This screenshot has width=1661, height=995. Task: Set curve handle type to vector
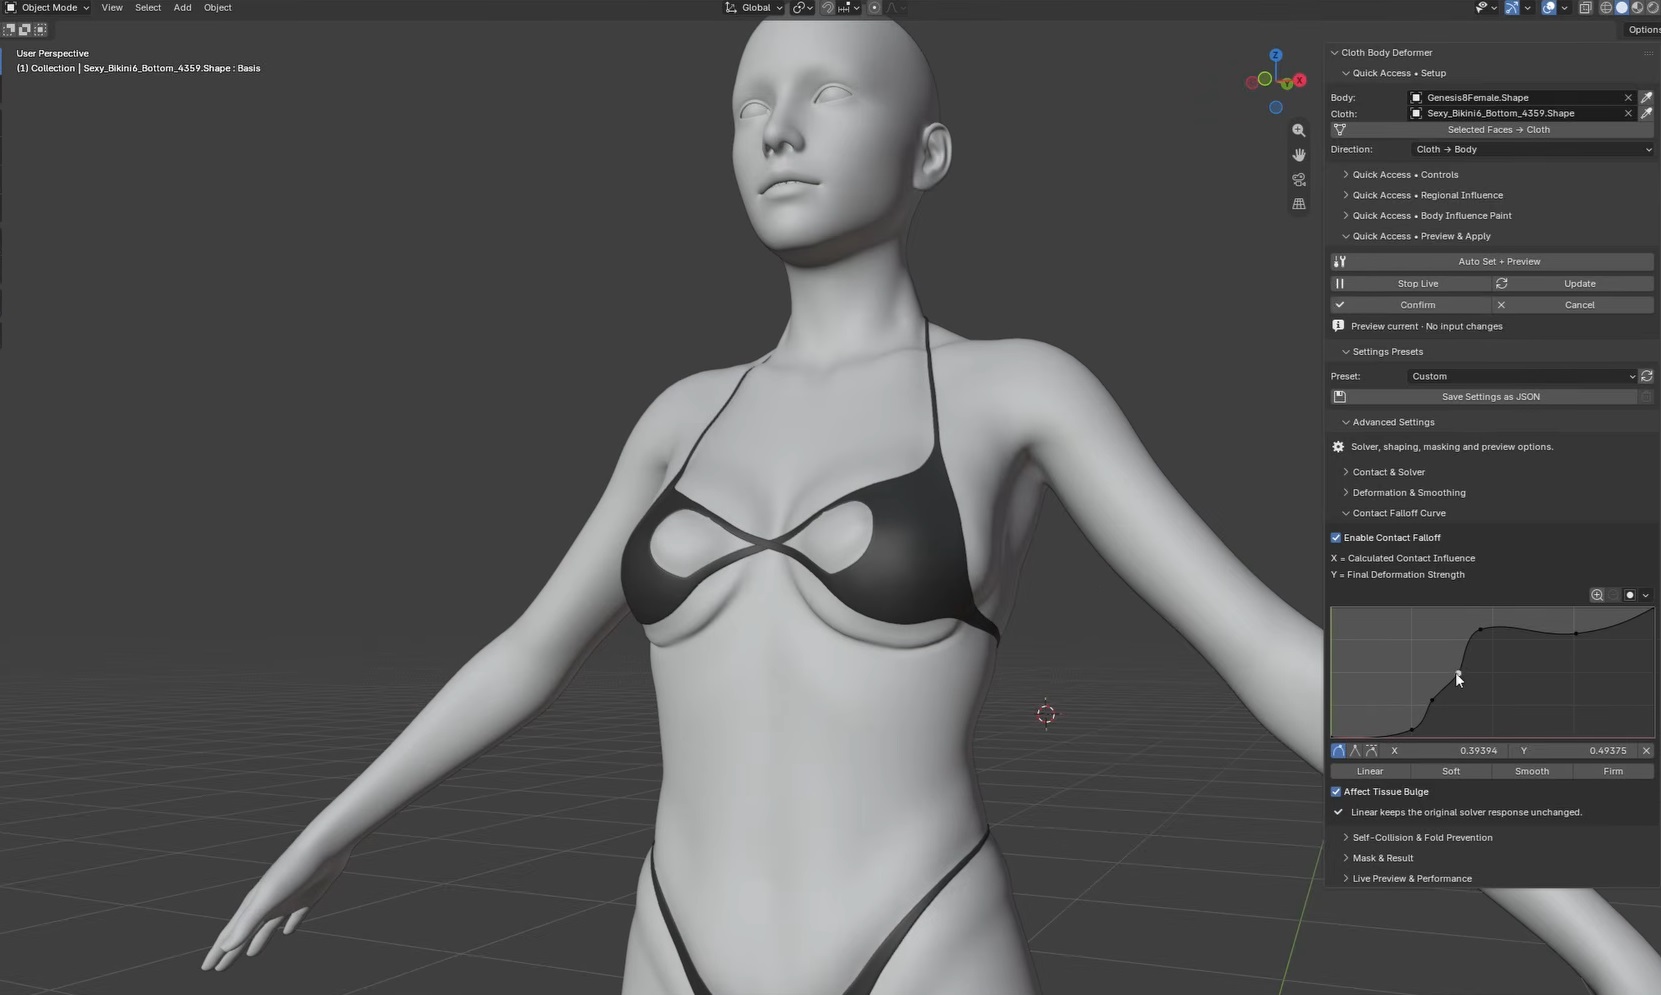pos(1355,750)
